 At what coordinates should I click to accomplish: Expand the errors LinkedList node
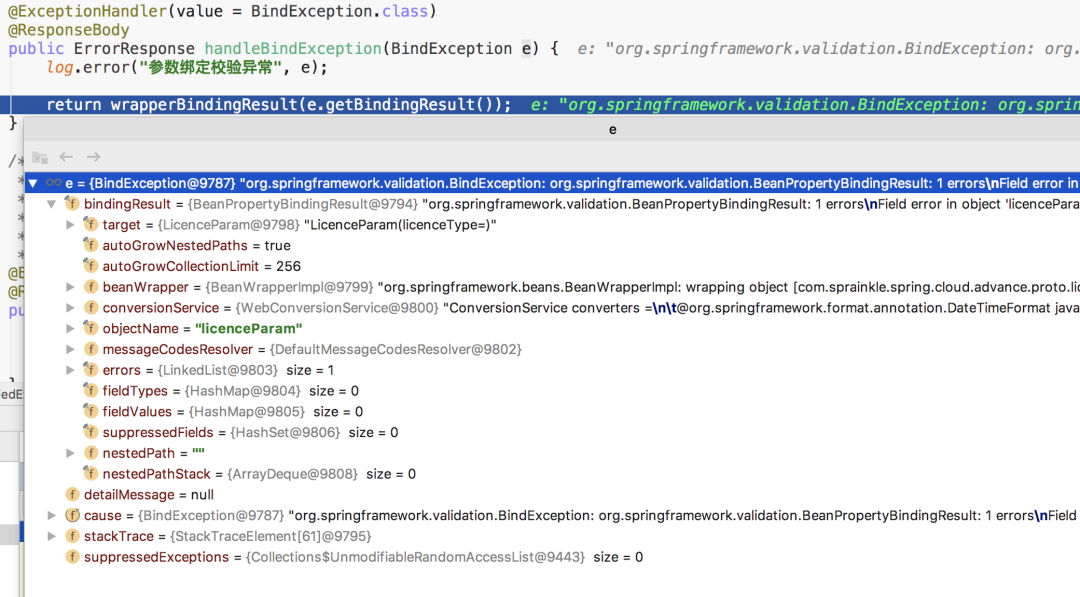point(70,370)
